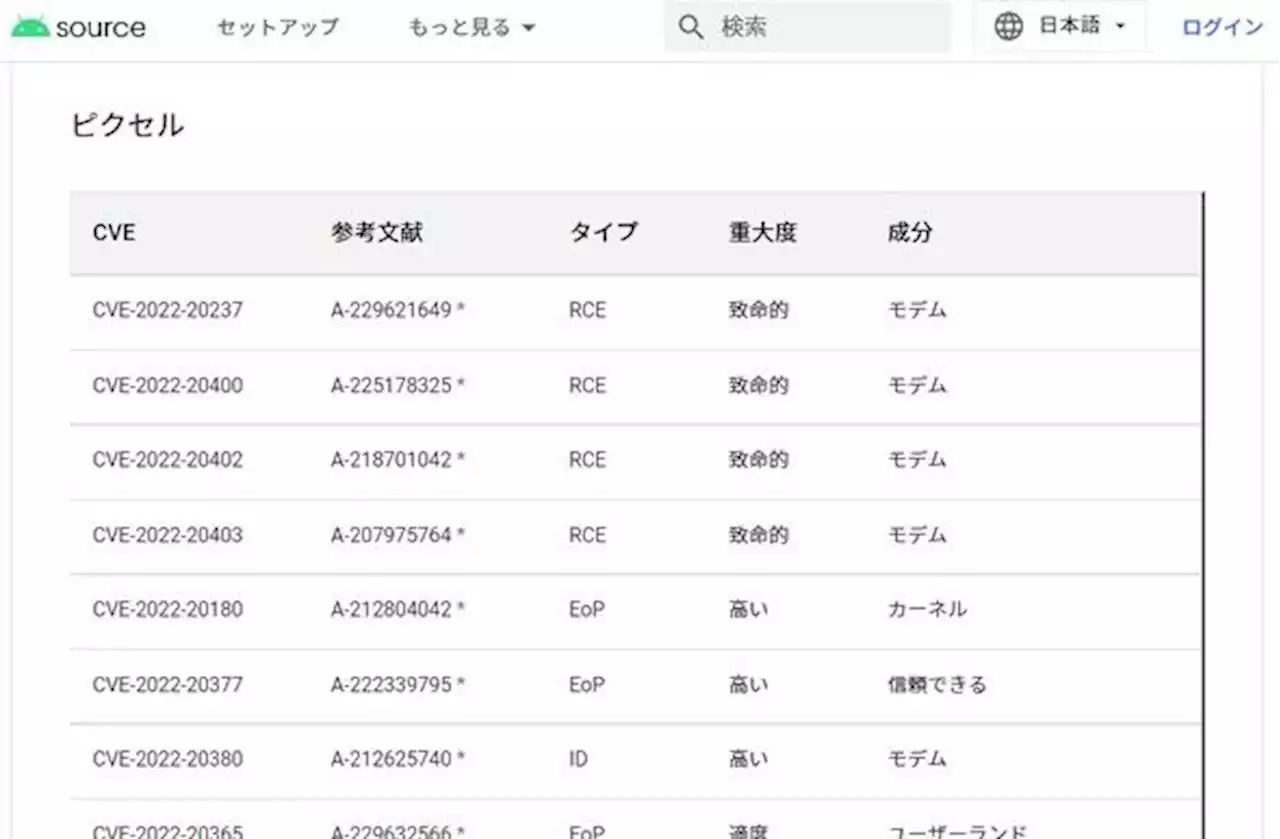The height and width of the screenshot is (839, 1280).
Task: Click カーネル component cell
Action: click(x=927, y=609)
